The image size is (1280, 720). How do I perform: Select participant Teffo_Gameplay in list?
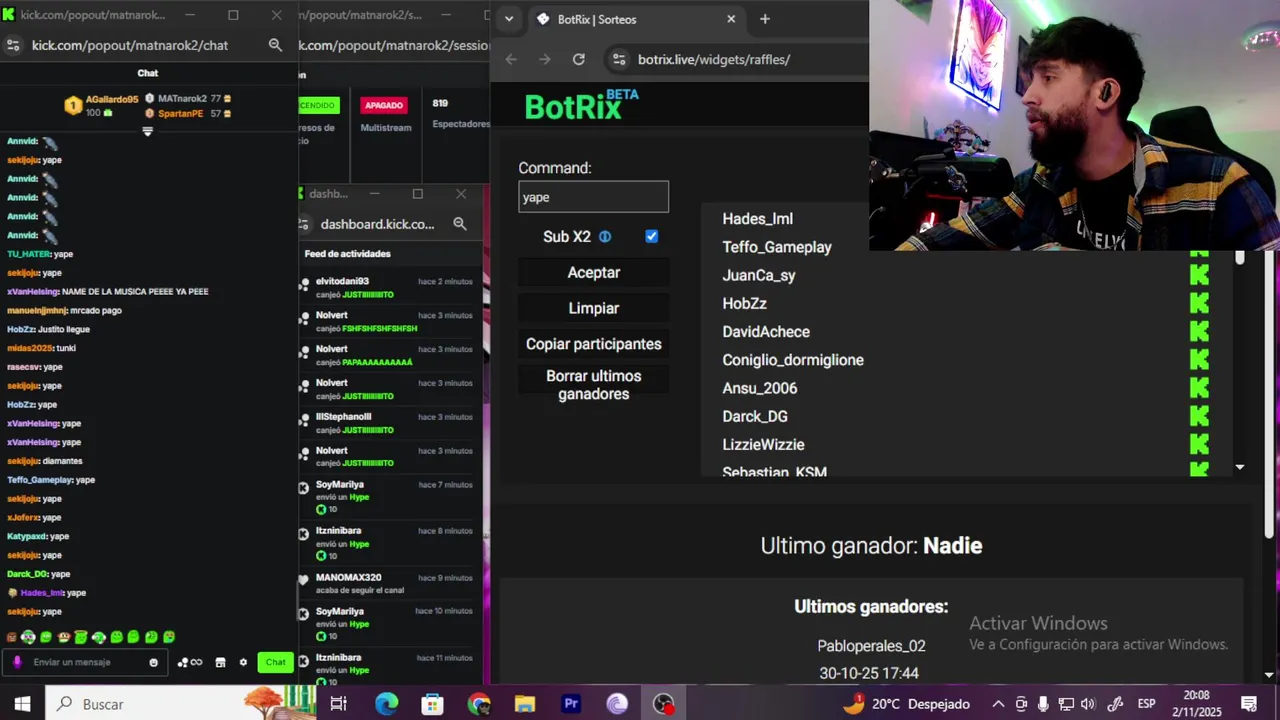coord(777,247)
